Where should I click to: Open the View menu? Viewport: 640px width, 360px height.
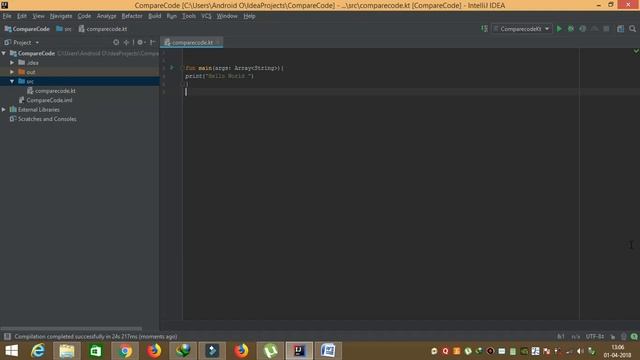pyautogui.click(x=38, y=16)
